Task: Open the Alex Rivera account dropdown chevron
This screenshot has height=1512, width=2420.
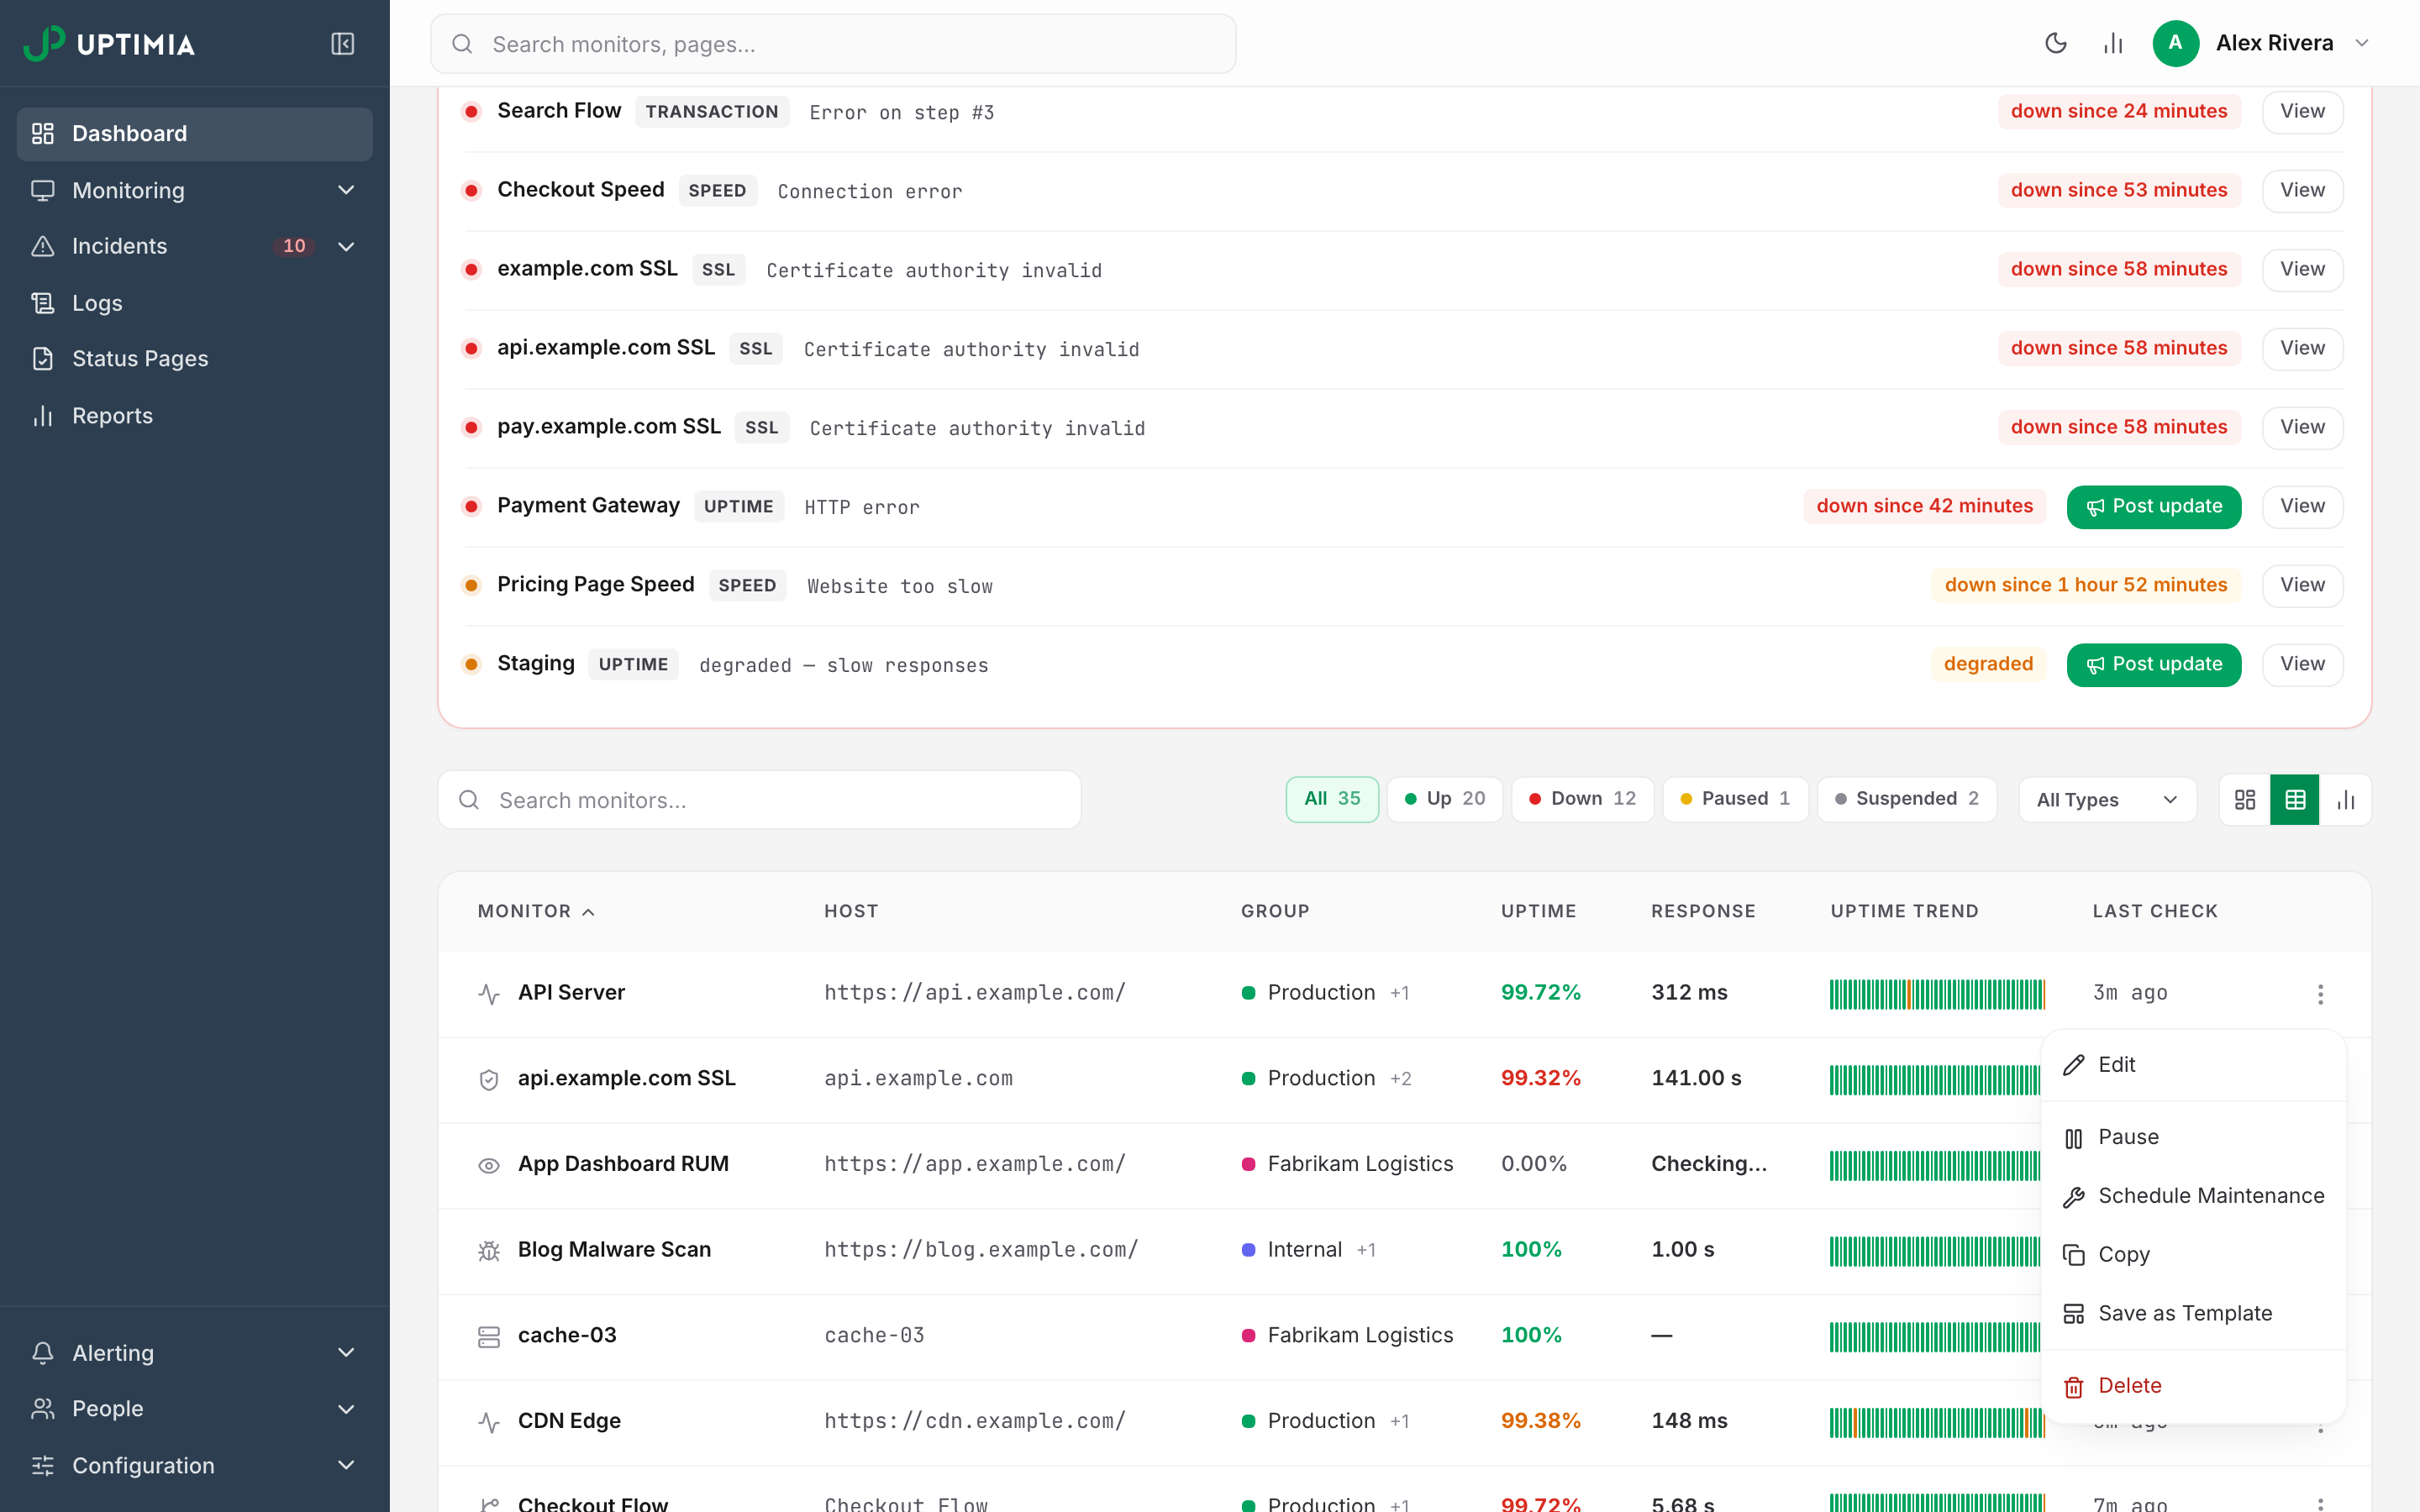Action: (2362, 43)
